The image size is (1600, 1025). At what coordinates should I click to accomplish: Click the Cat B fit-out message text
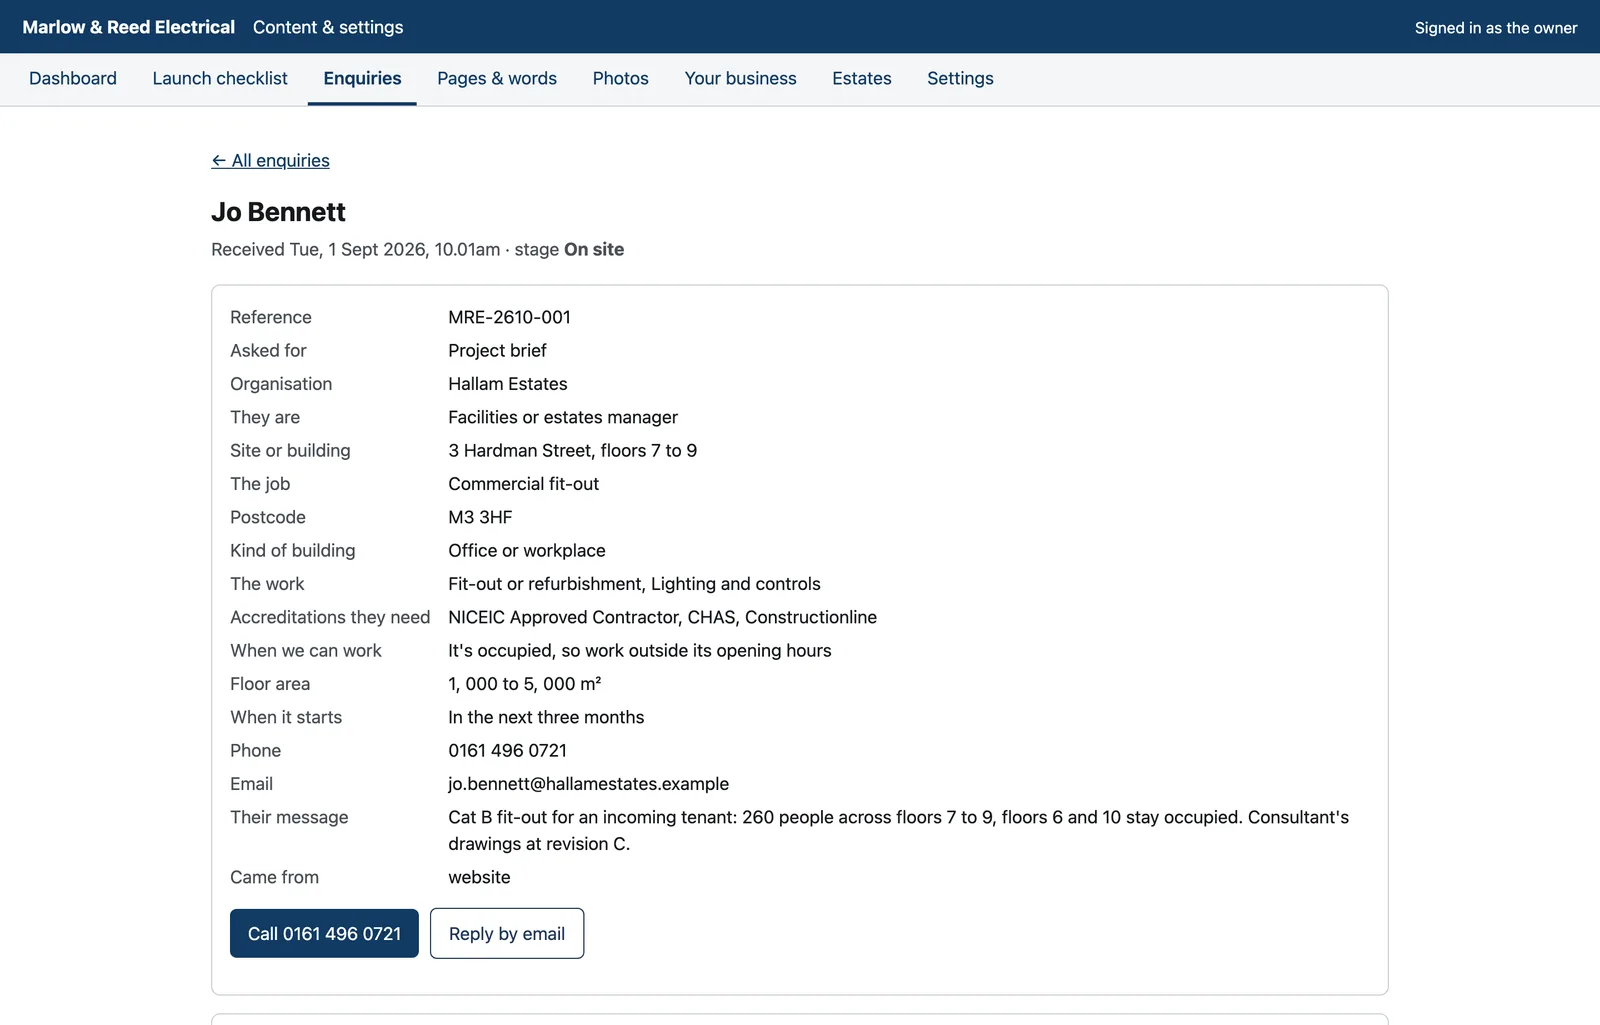(898, 830)
